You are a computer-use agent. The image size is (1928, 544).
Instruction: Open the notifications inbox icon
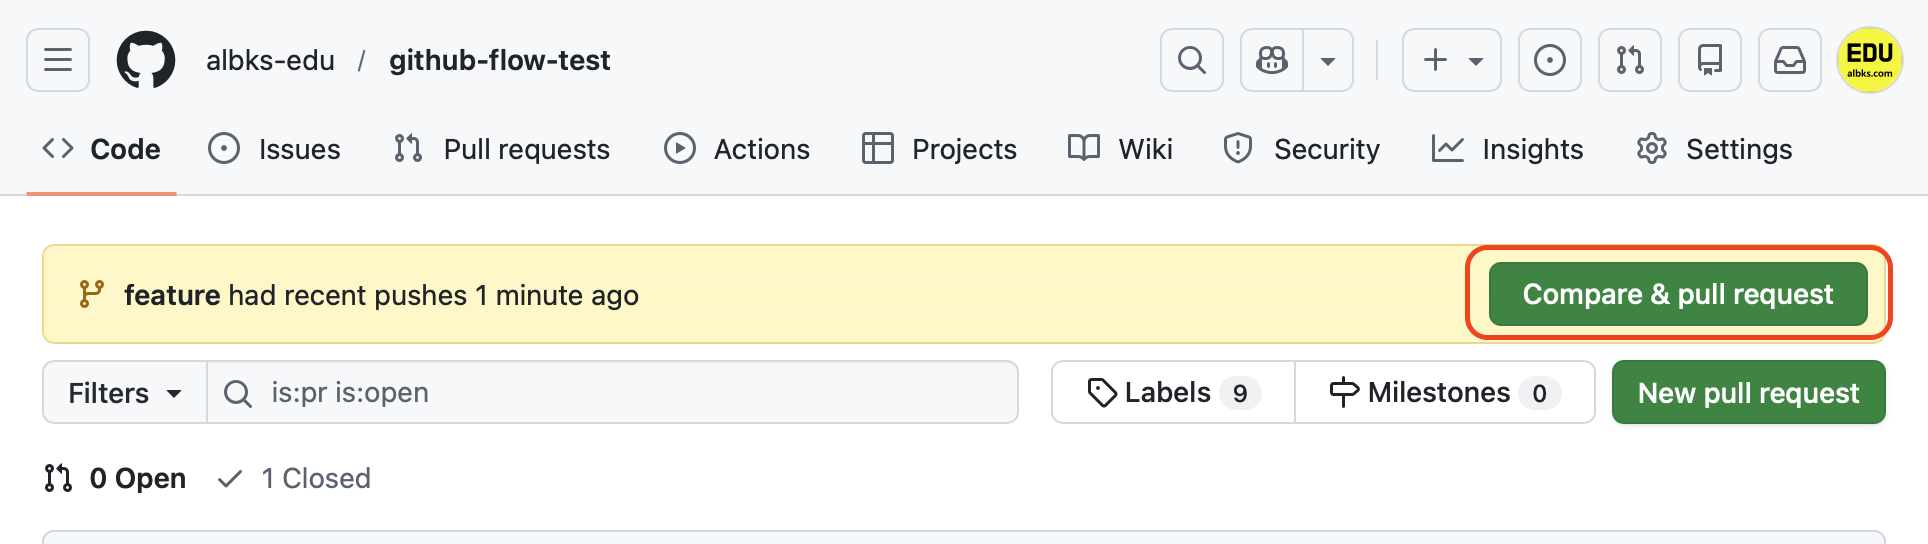[x=1789, y=60]
